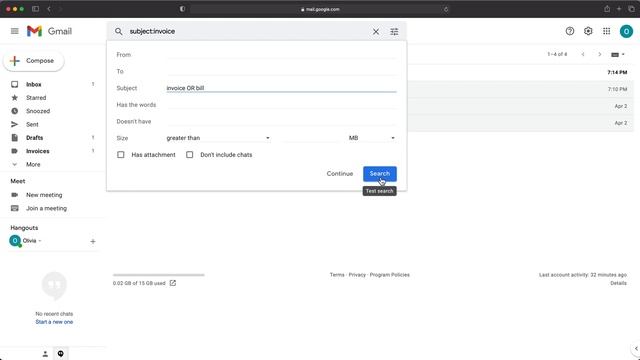Image resolution: width=640 pixels, height=360 pixels.
Task: Switch to Hangouts conversations bubble icon
Action: tap(60, 354)
